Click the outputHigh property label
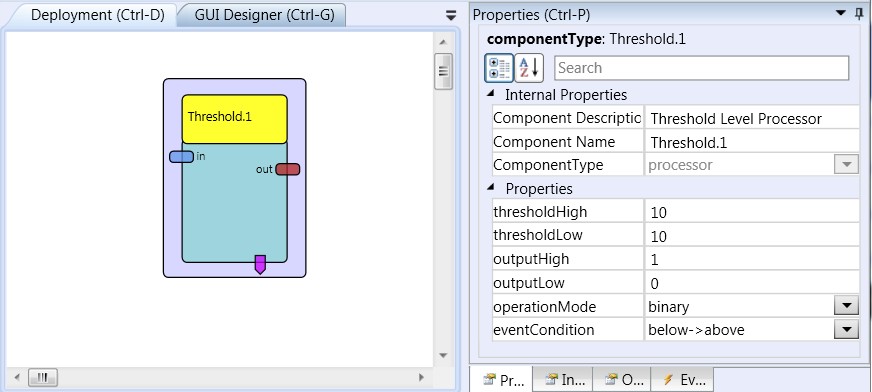Image resolution: width=872 pixels, height=392 pixels. (531, 259)
